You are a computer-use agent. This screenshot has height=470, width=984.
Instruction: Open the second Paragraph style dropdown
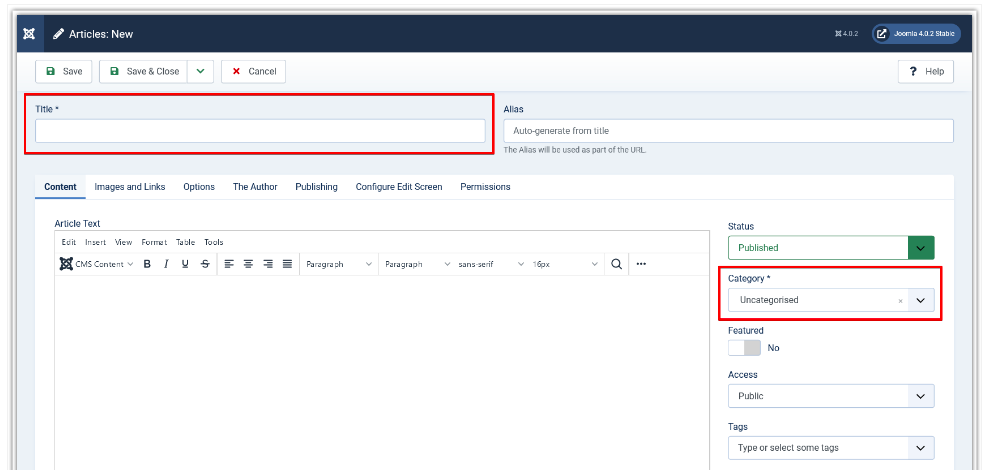[418, 264]
